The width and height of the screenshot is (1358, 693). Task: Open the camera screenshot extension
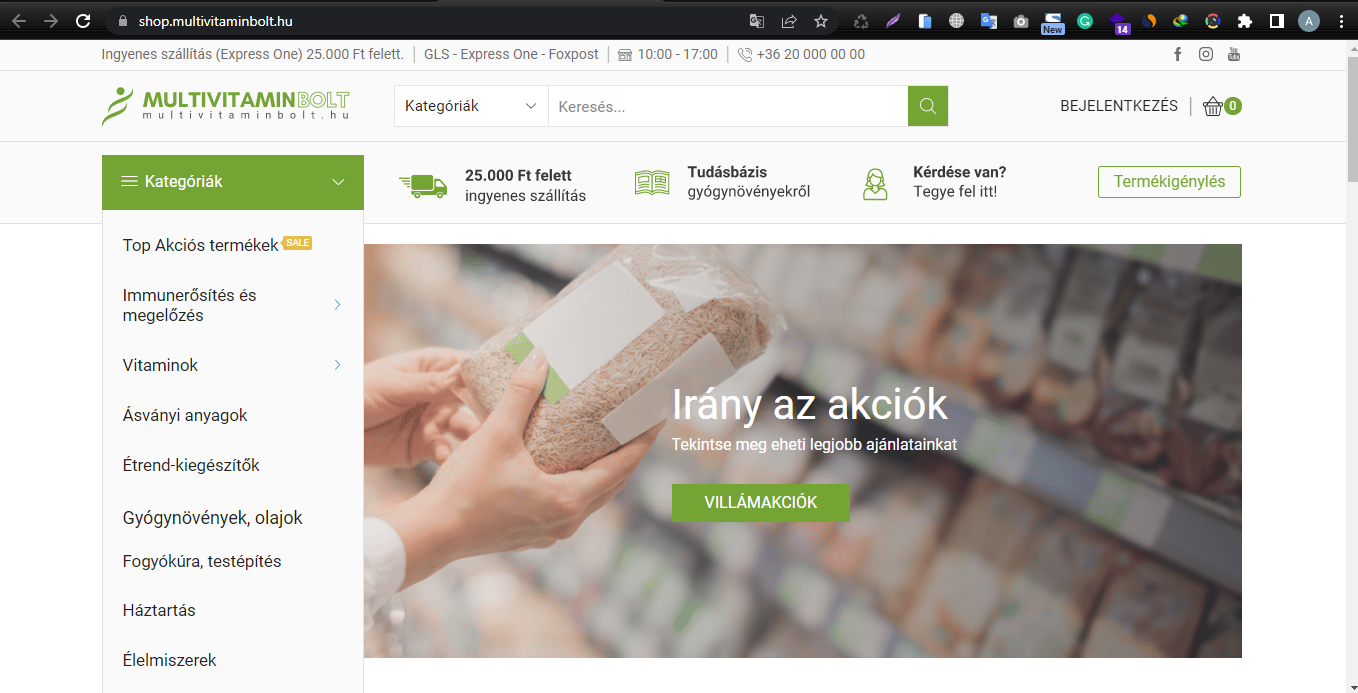click(x=1020, y=20)
